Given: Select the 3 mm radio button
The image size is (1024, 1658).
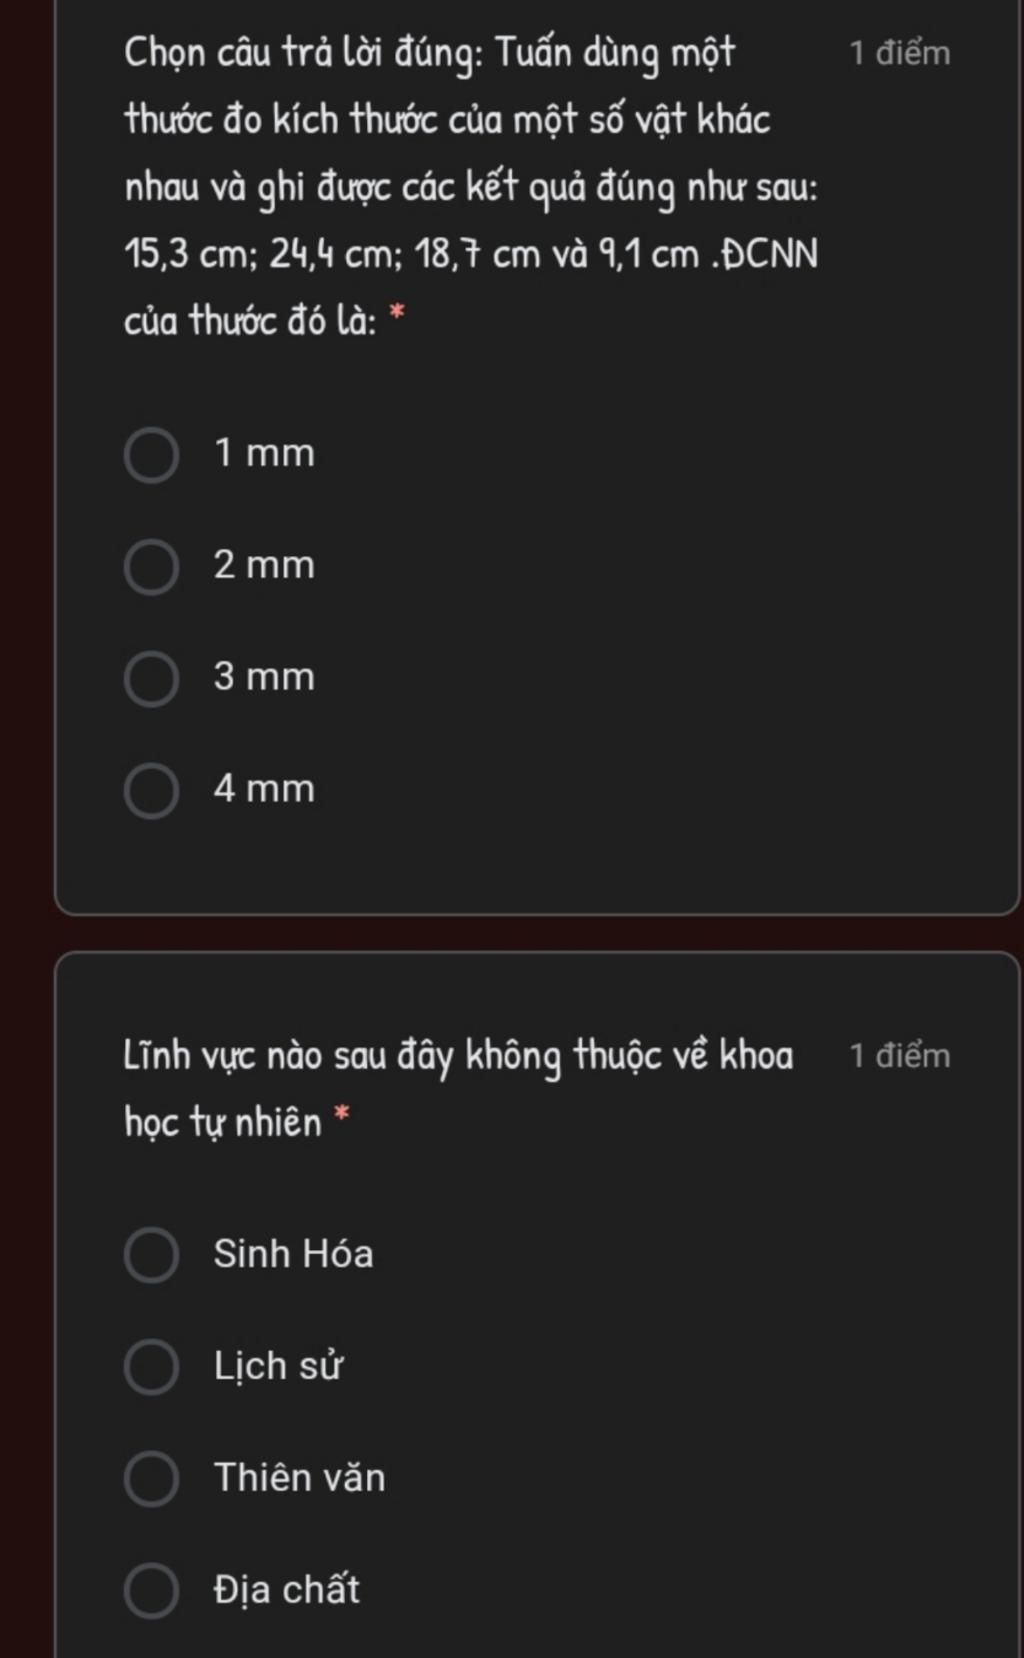Looking at the screenshot, I should tap(151, 680).
